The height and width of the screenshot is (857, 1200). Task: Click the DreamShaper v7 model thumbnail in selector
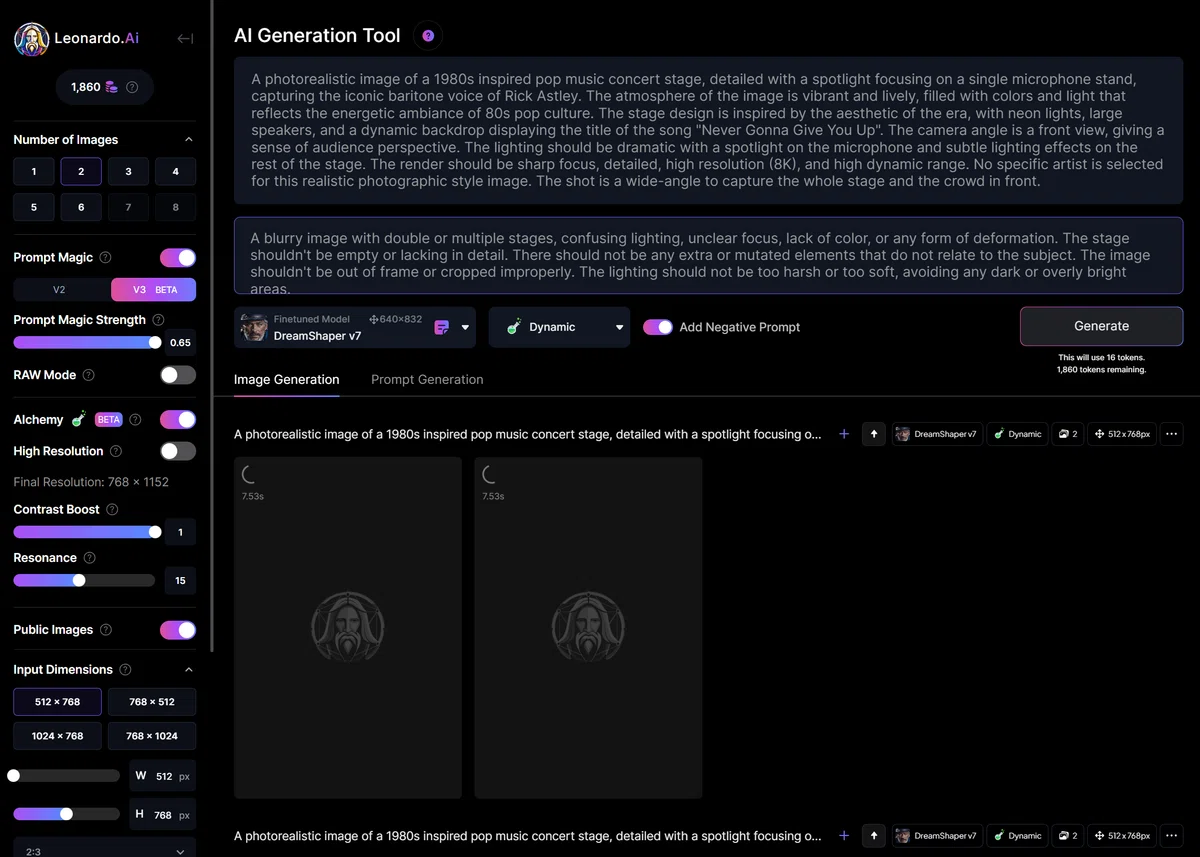click(x=255, y=327)
